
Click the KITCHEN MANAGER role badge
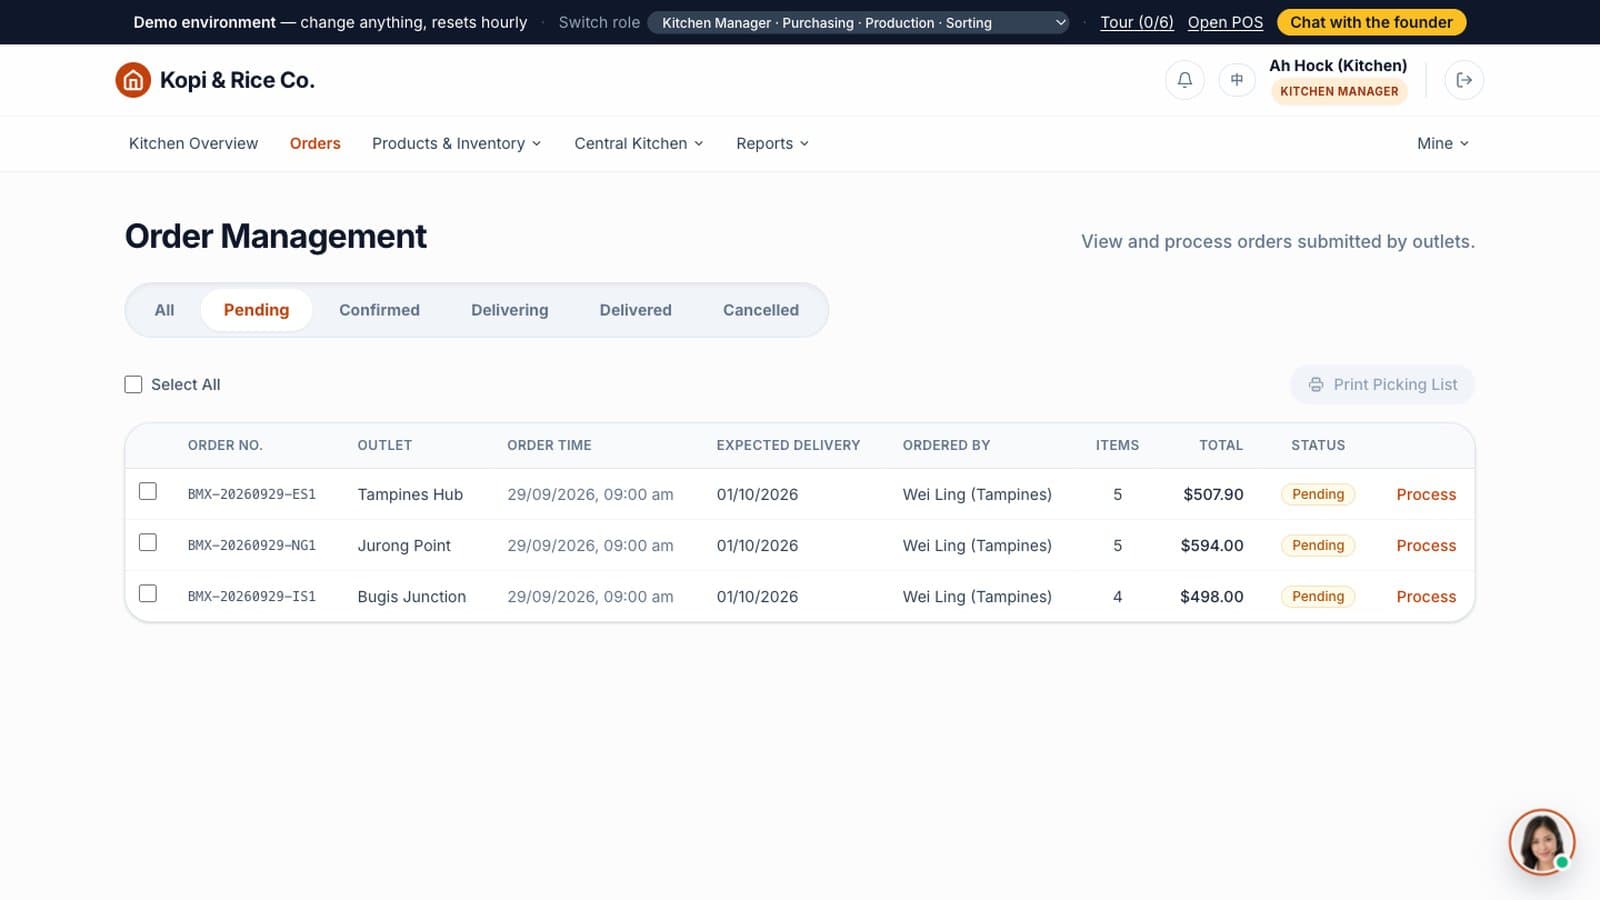tap(1339, 91)
